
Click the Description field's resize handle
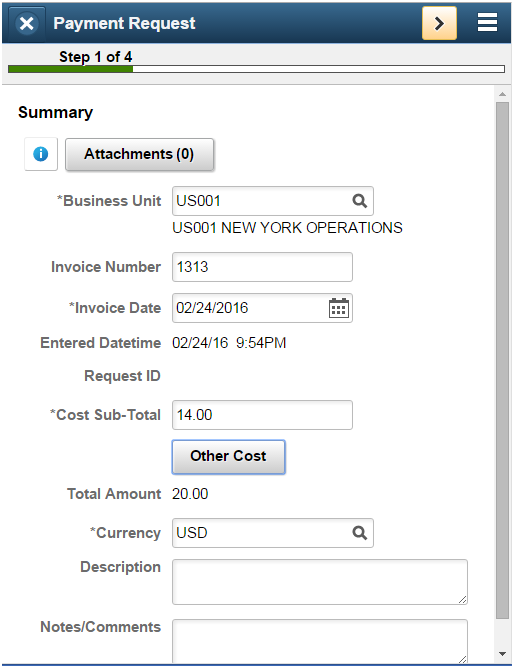pos(462,599)
